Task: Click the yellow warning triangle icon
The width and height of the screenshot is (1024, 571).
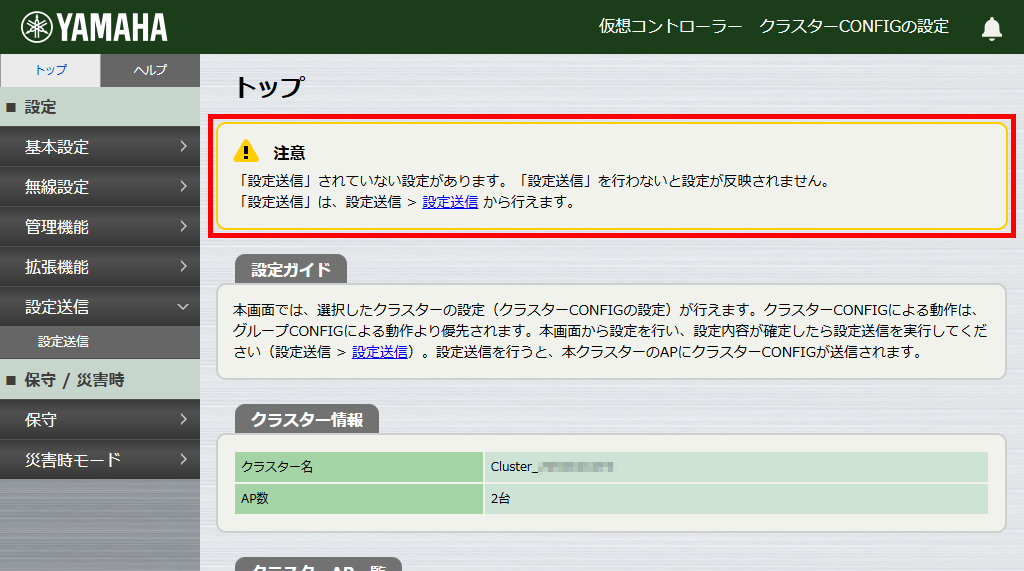Action: (x=246, y=151)
